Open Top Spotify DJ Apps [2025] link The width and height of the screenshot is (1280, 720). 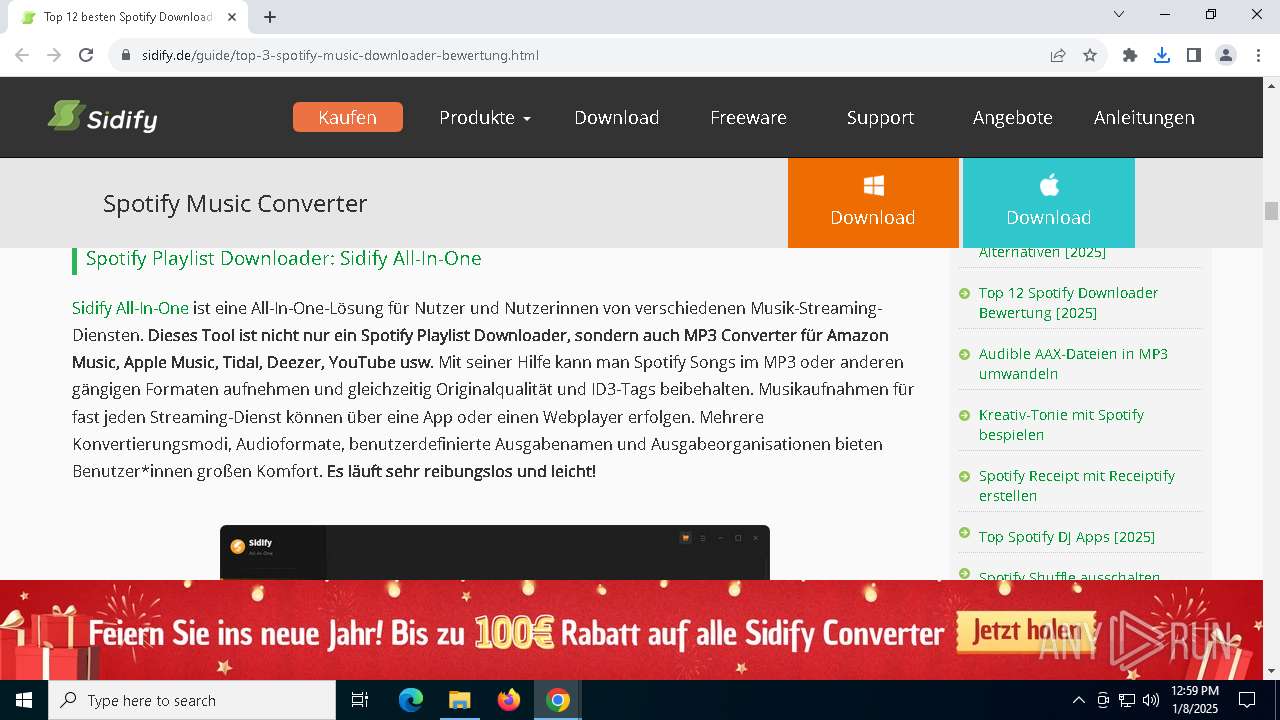click(x=1067, y=537)
